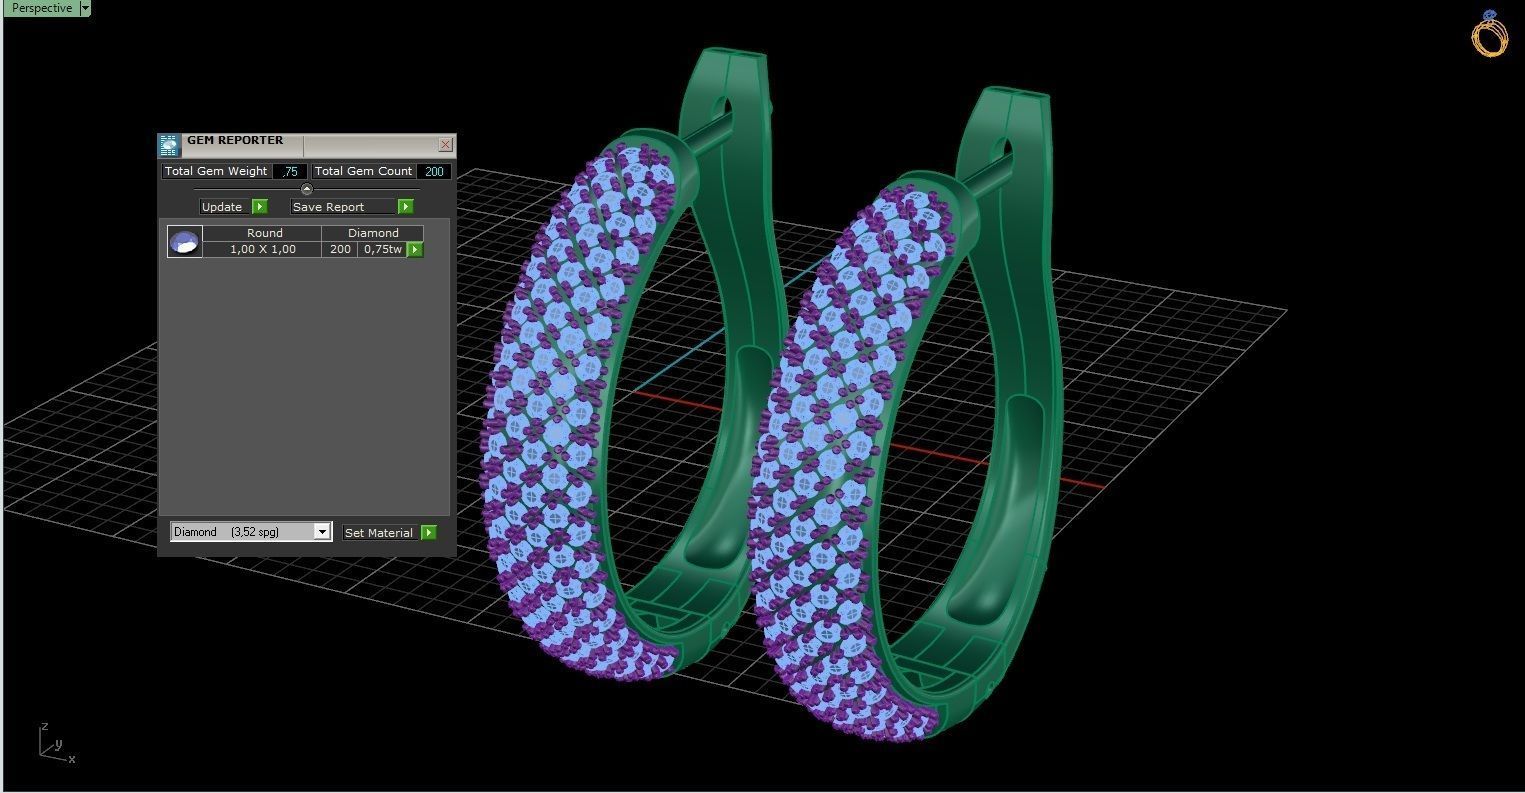Image resolution: width=1525 pixels, height=793 pixels.
Task: Click the Gem Reporter panel icon
Action: coord(169,145)
